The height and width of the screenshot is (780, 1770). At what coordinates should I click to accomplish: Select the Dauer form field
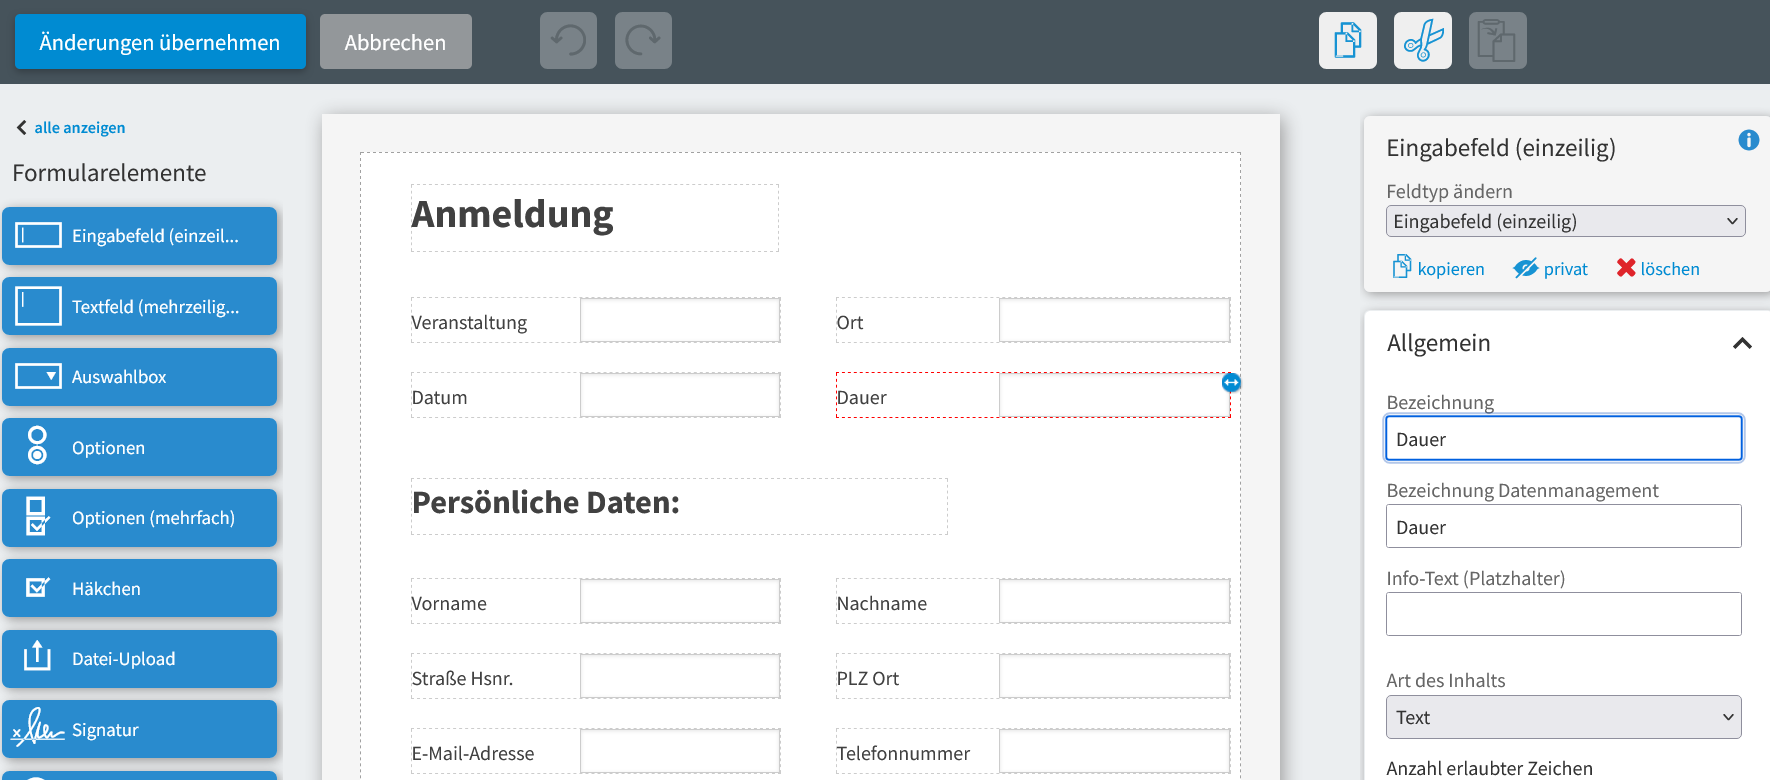[1033, 395]
